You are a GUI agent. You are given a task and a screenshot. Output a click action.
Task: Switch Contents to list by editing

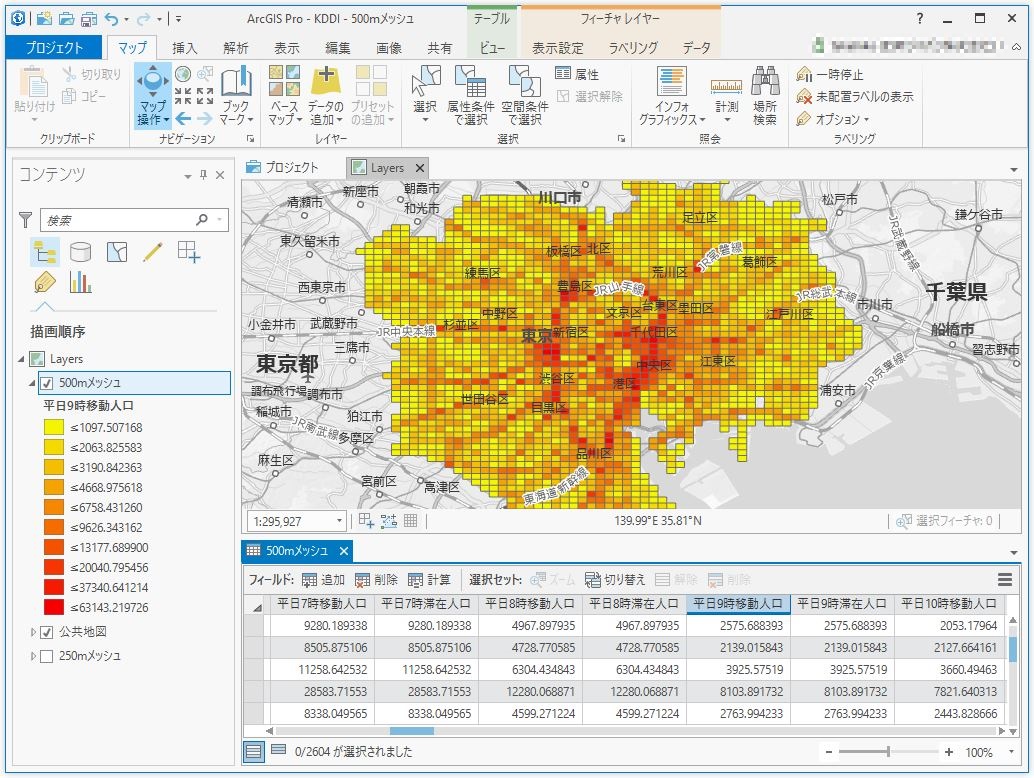(x=153, y=252)
